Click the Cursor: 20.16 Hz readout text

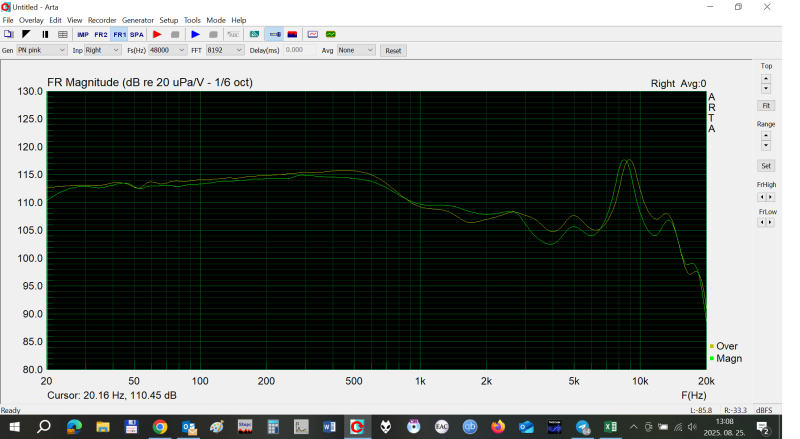[x=112, y=396]
